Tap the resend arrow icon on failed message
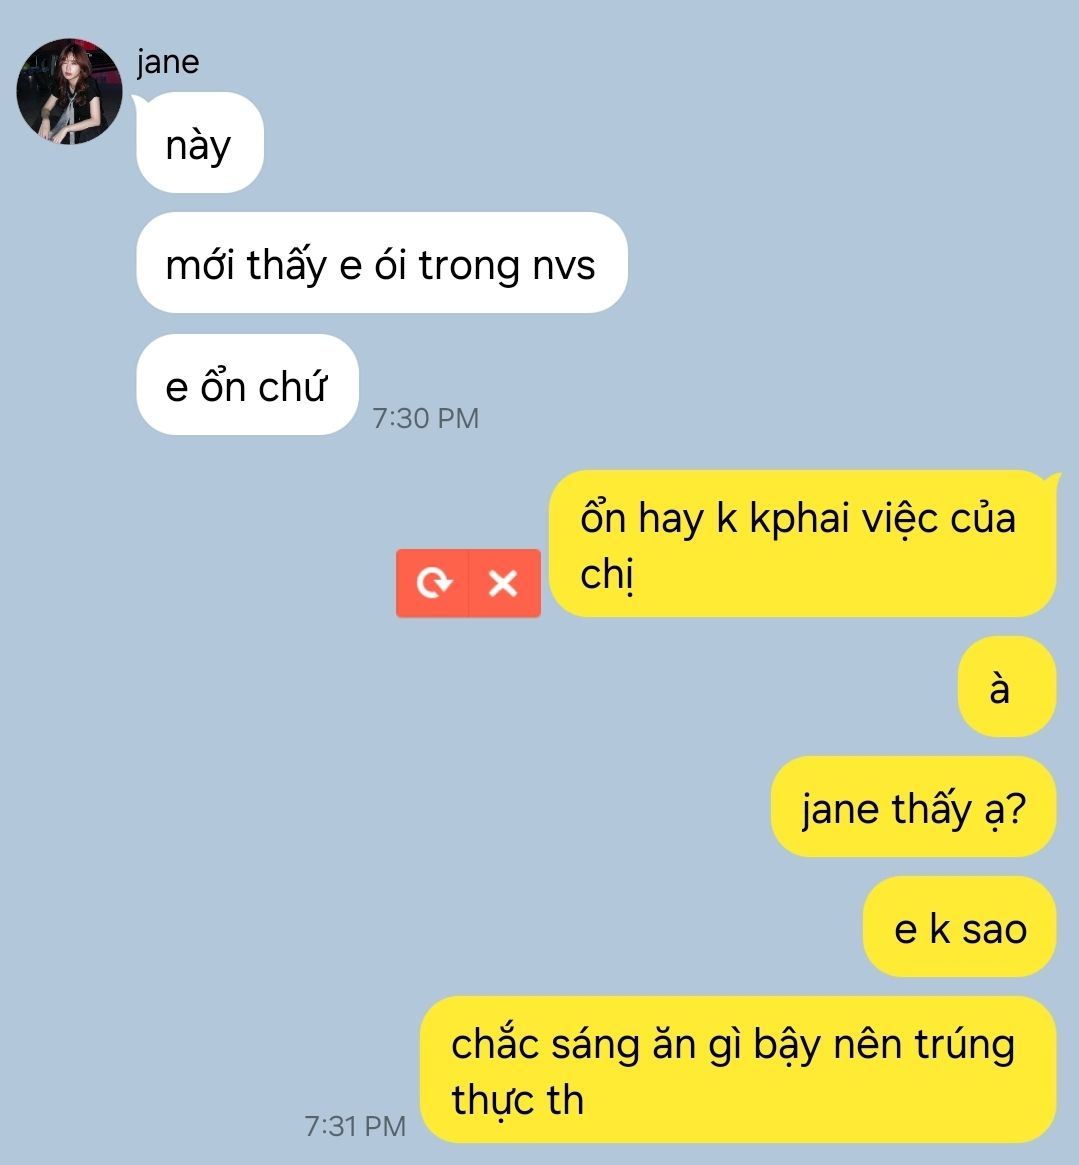This screenshot has width=1079, height=1165. pos(432,583)
